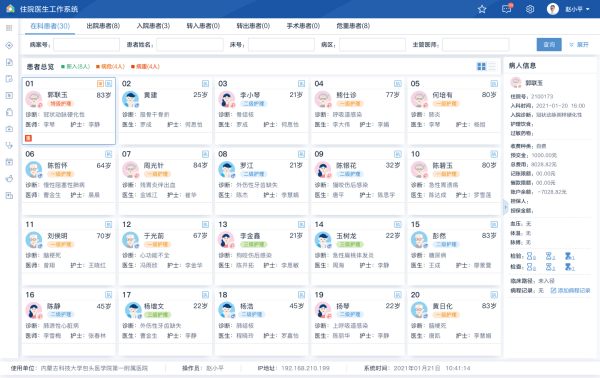The width and height of the screenshot is (600, 378).
Task: Select the bed 13 patient card 李金鑫
Action: click(262, 245)
